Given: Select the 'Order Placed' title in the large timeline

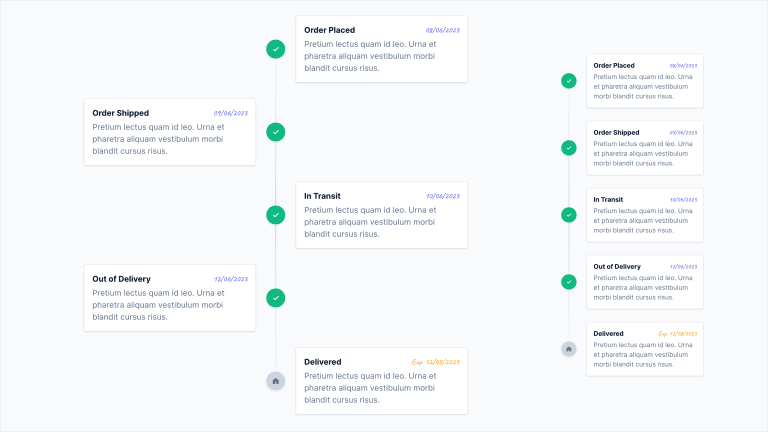Looking at the screenshot, I should pos(330,30).
